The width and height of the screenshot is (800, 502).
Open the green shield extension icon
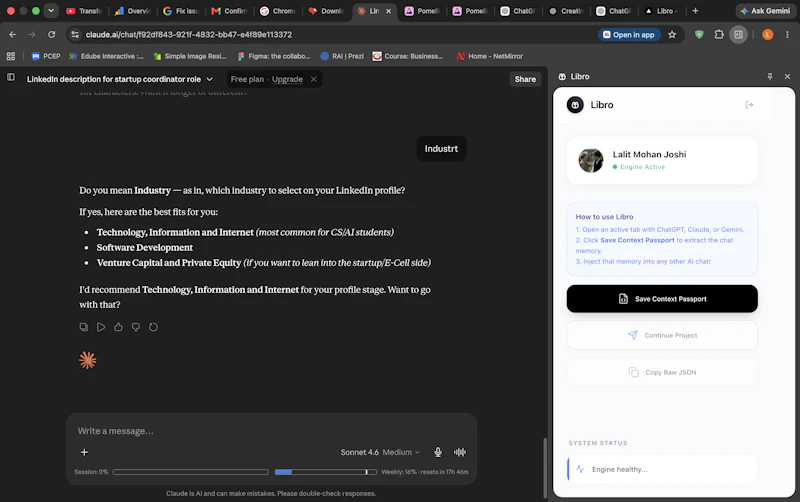[699, 35]
